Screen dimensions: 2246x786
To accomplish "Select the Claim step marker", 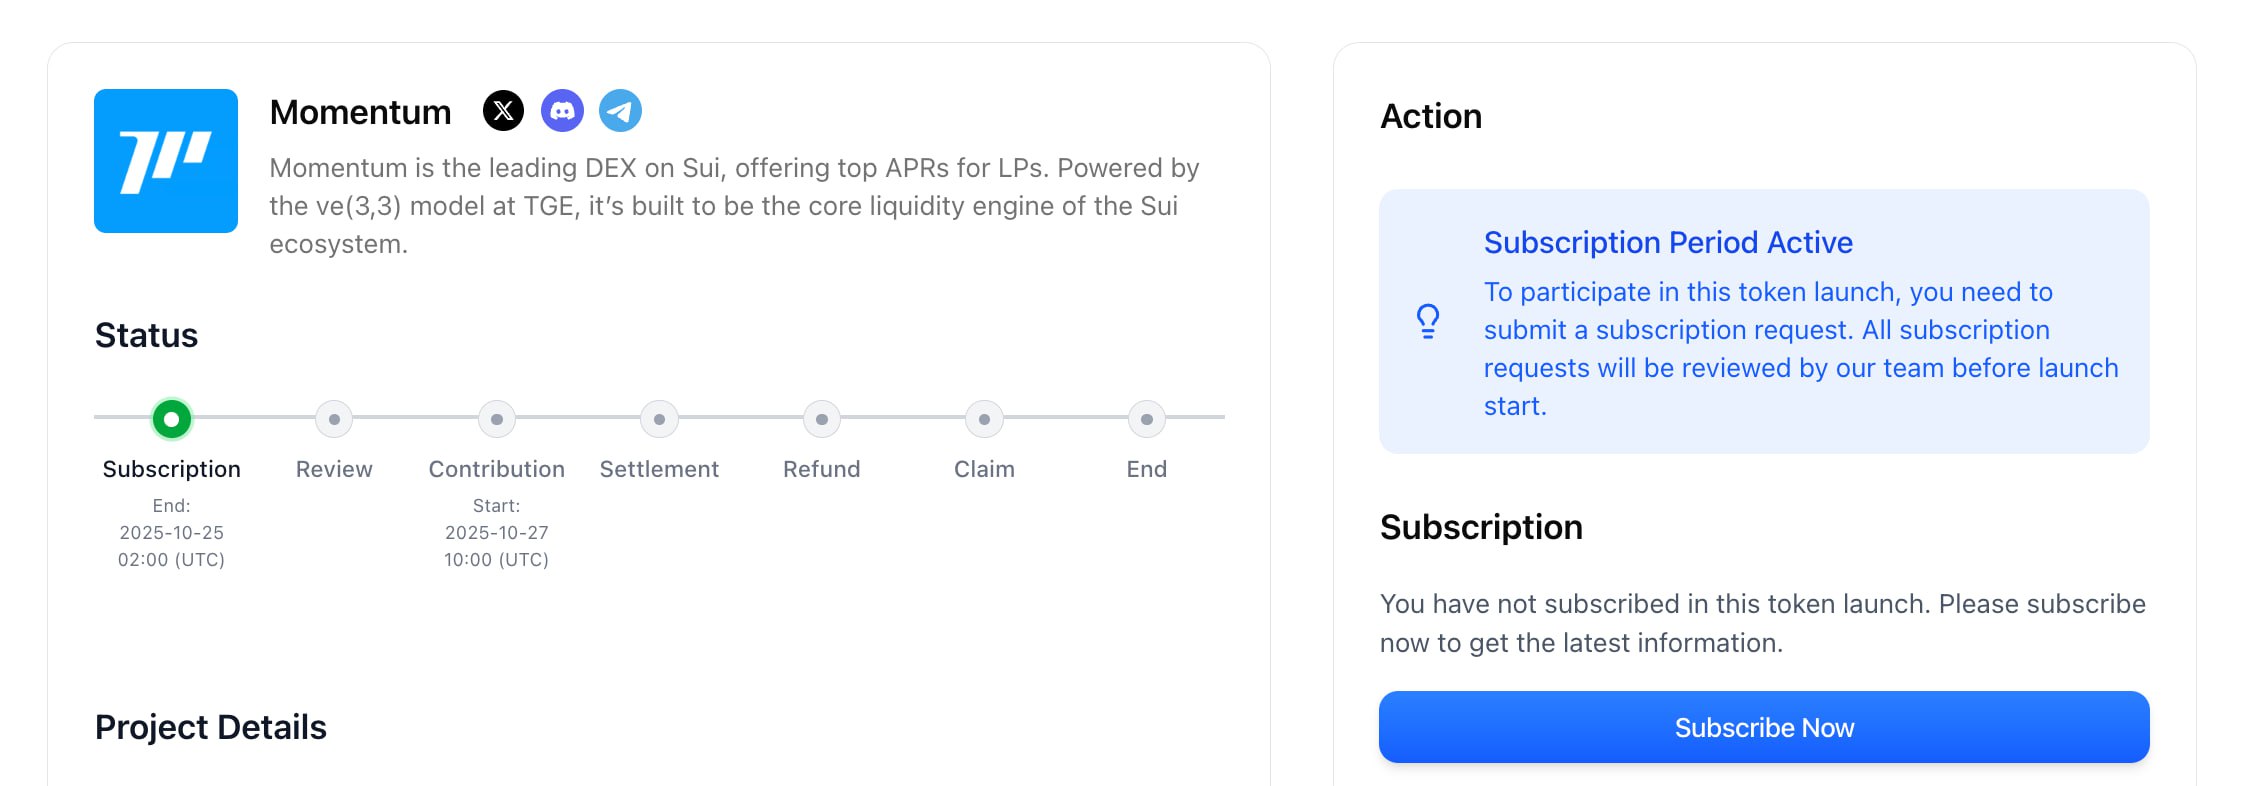I will [984, 419].
